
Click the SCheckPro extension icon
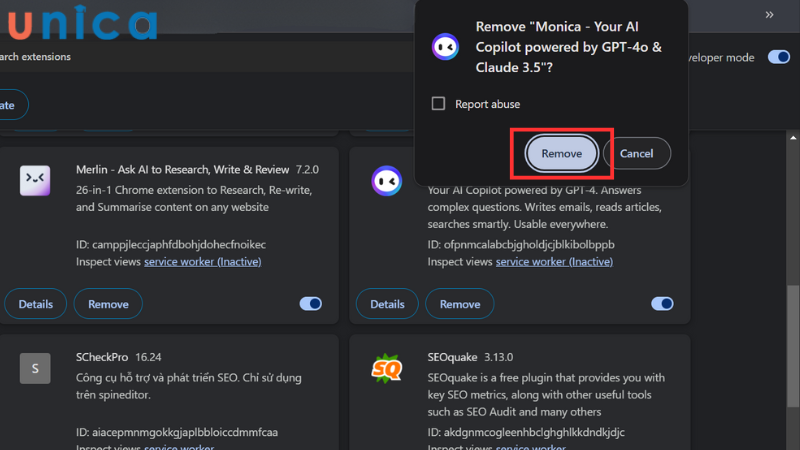pos(35,368)
